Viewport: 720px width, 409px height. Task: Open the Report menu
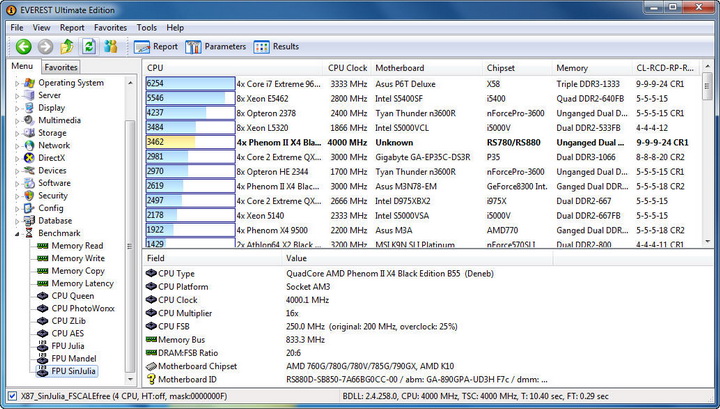pos(72,28)
